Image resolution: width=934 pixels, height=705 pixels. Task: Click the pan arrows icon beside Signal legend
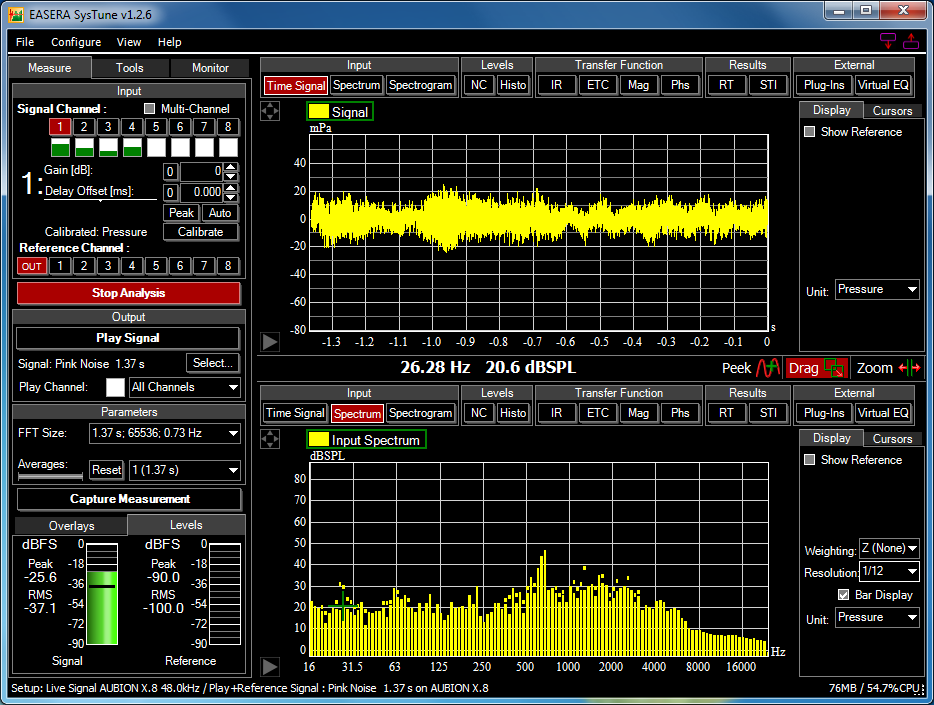270,111
